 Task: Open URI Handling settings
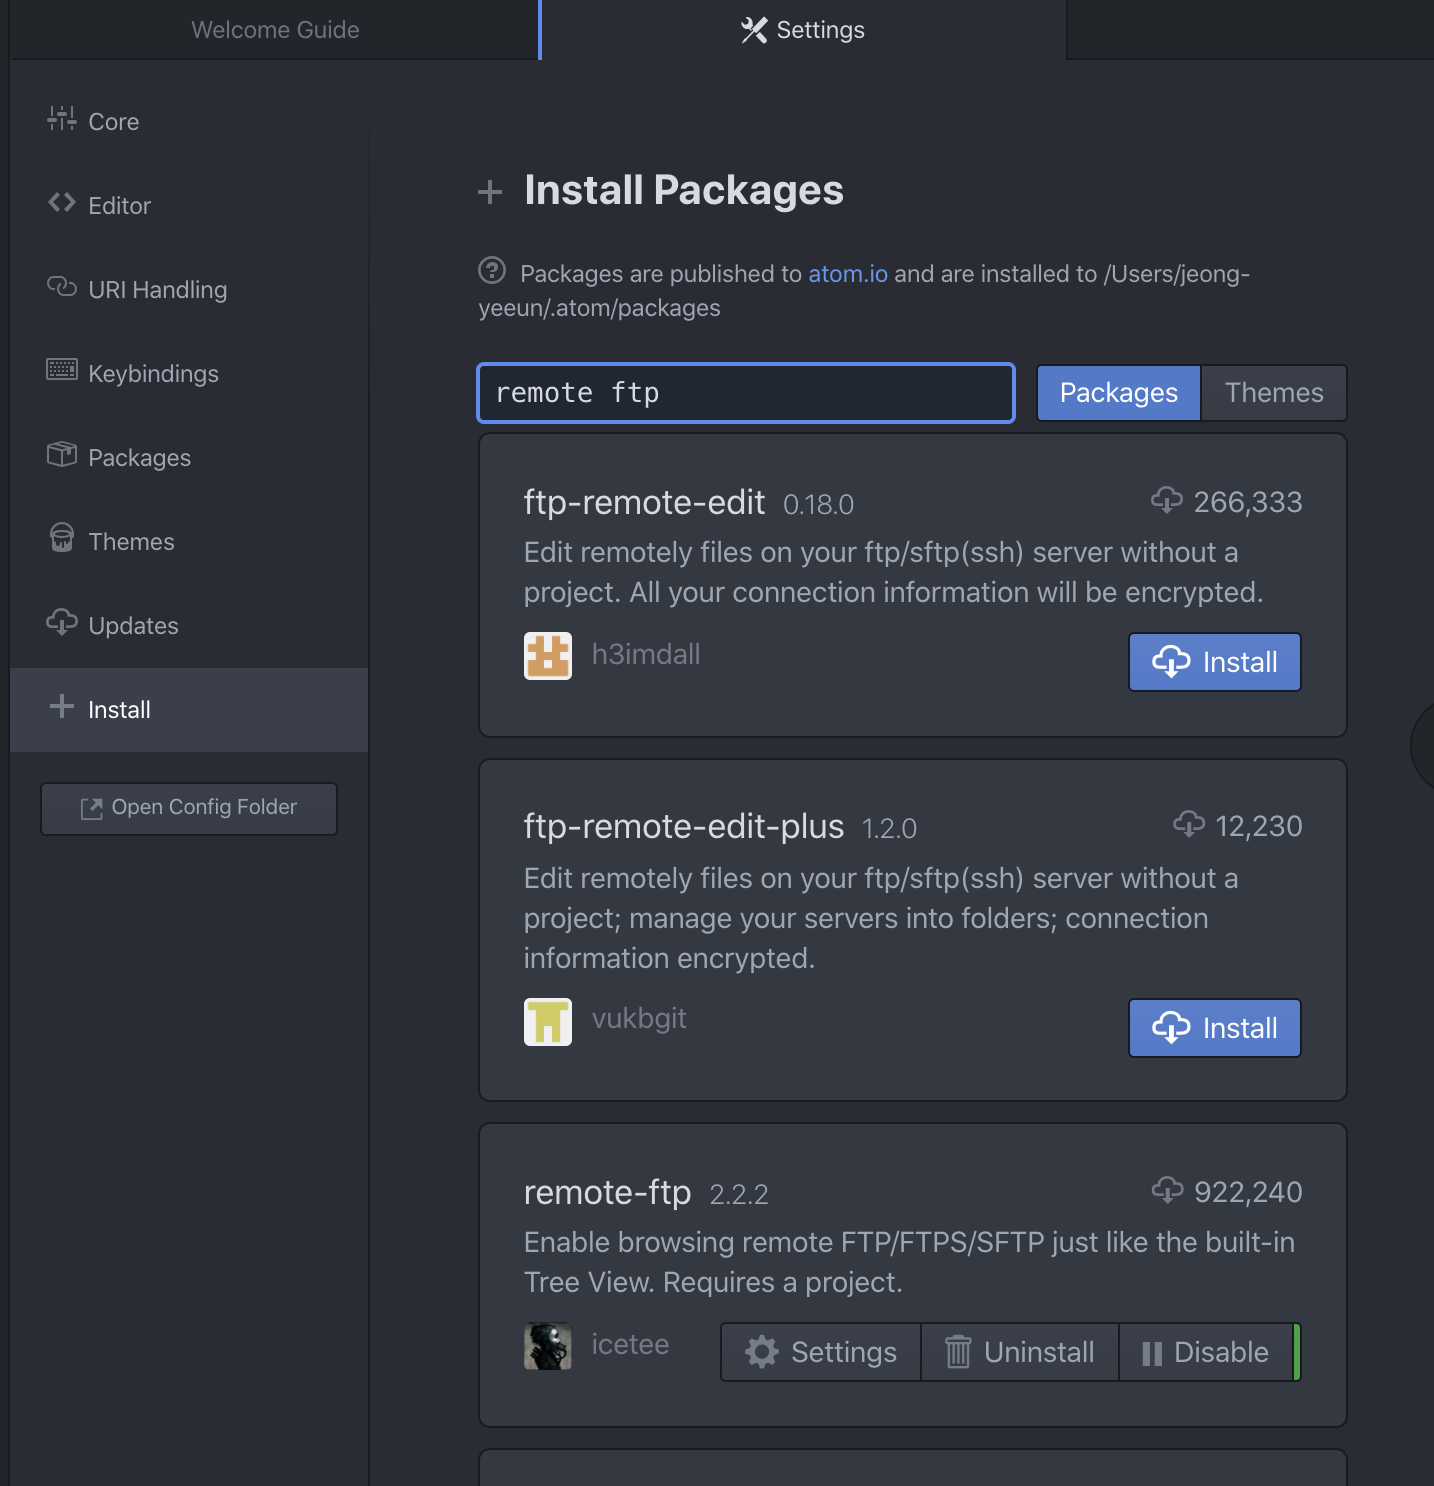(189, 289)
